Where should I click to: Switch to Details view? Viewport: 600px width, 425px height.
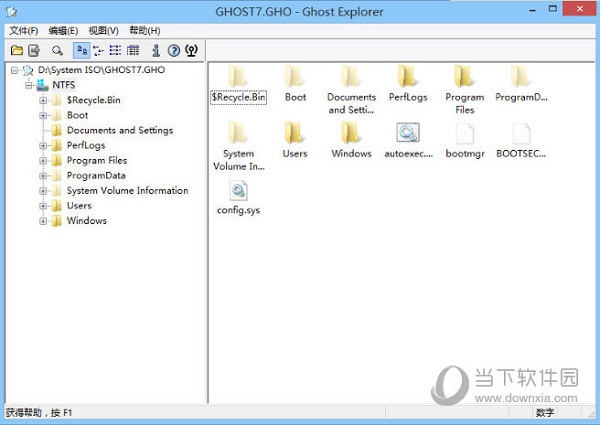coord(133,50)
